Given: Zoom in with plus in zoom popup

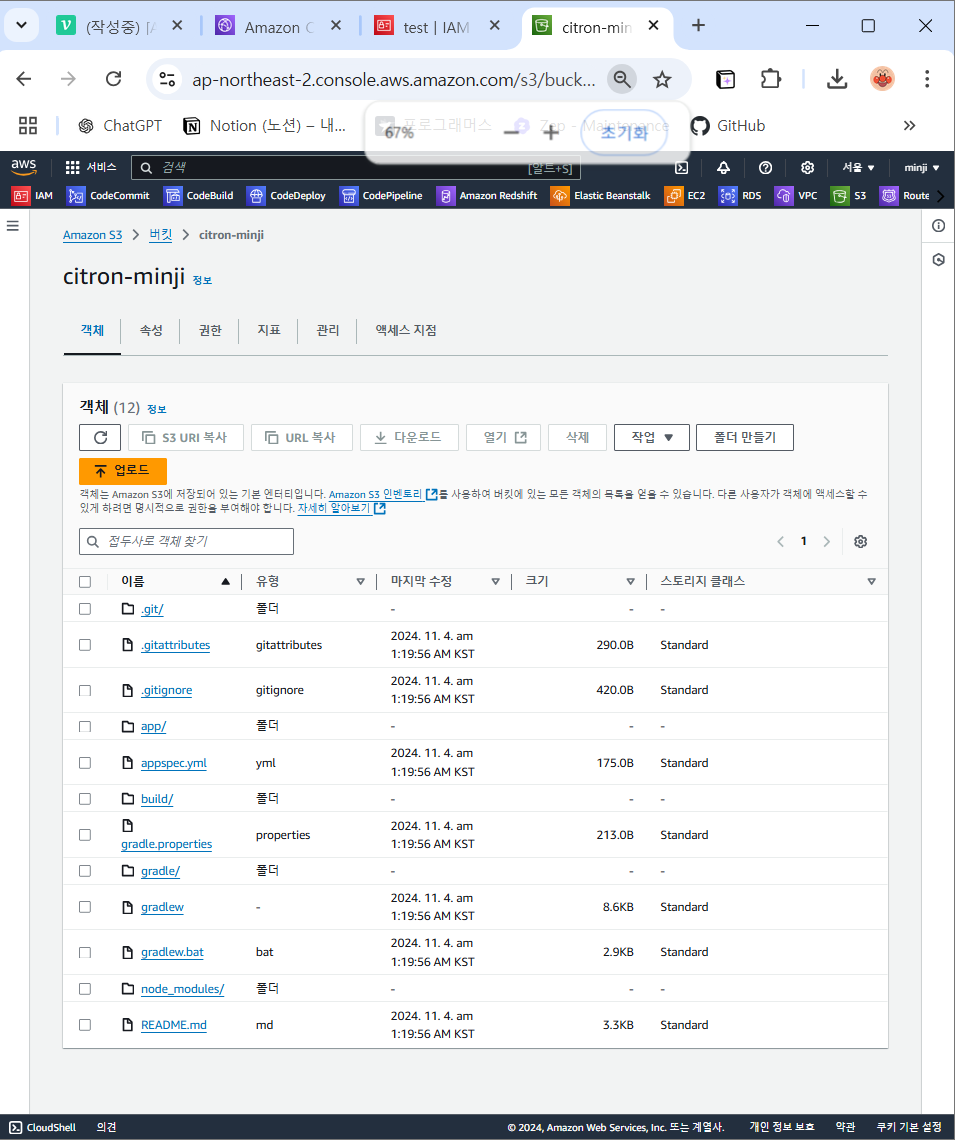Looking at the screenshot, I should tap(551, 132).
